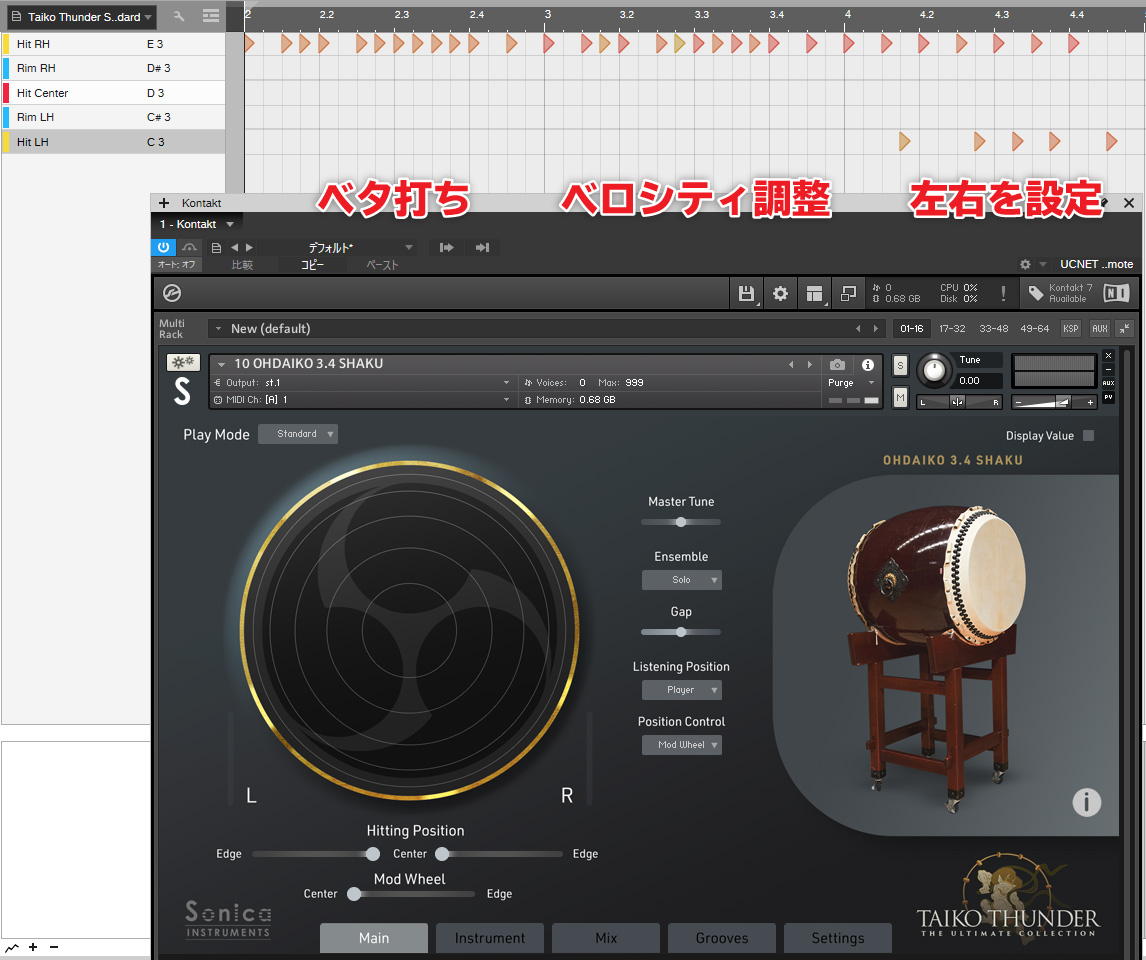Open the Listening Position Player dropdown
The height and width of the screenshot is (960, 1146).
point(681,690)
